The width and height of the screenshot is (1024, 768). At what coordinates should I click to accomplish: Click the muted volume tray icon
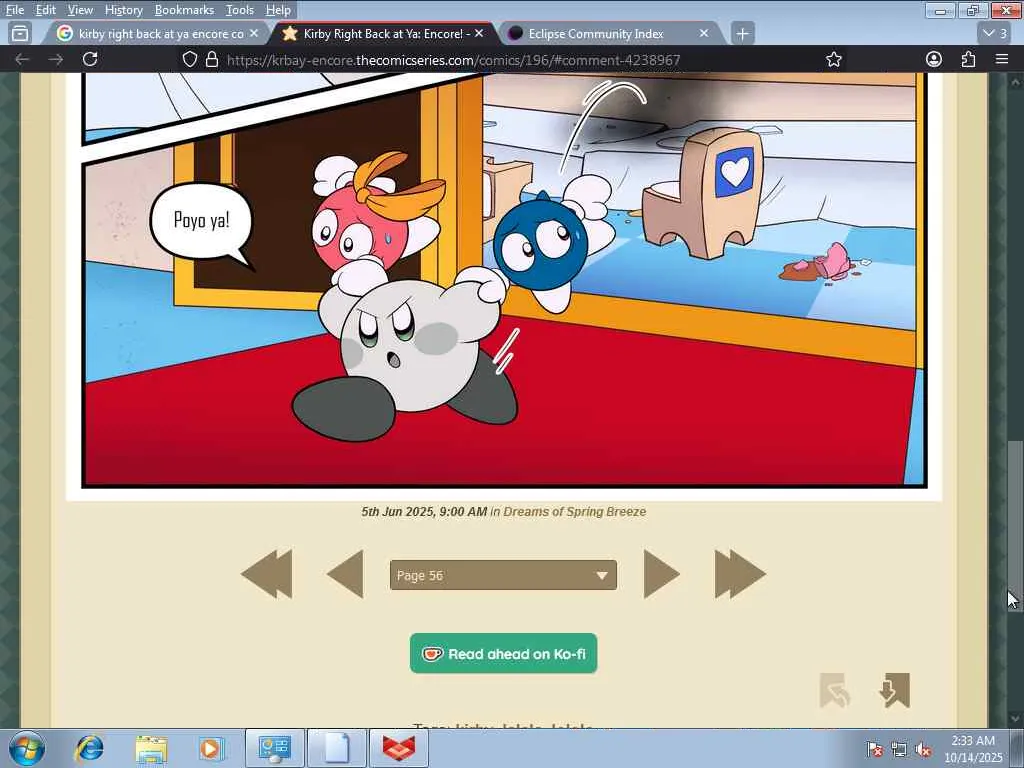[923, 750]
